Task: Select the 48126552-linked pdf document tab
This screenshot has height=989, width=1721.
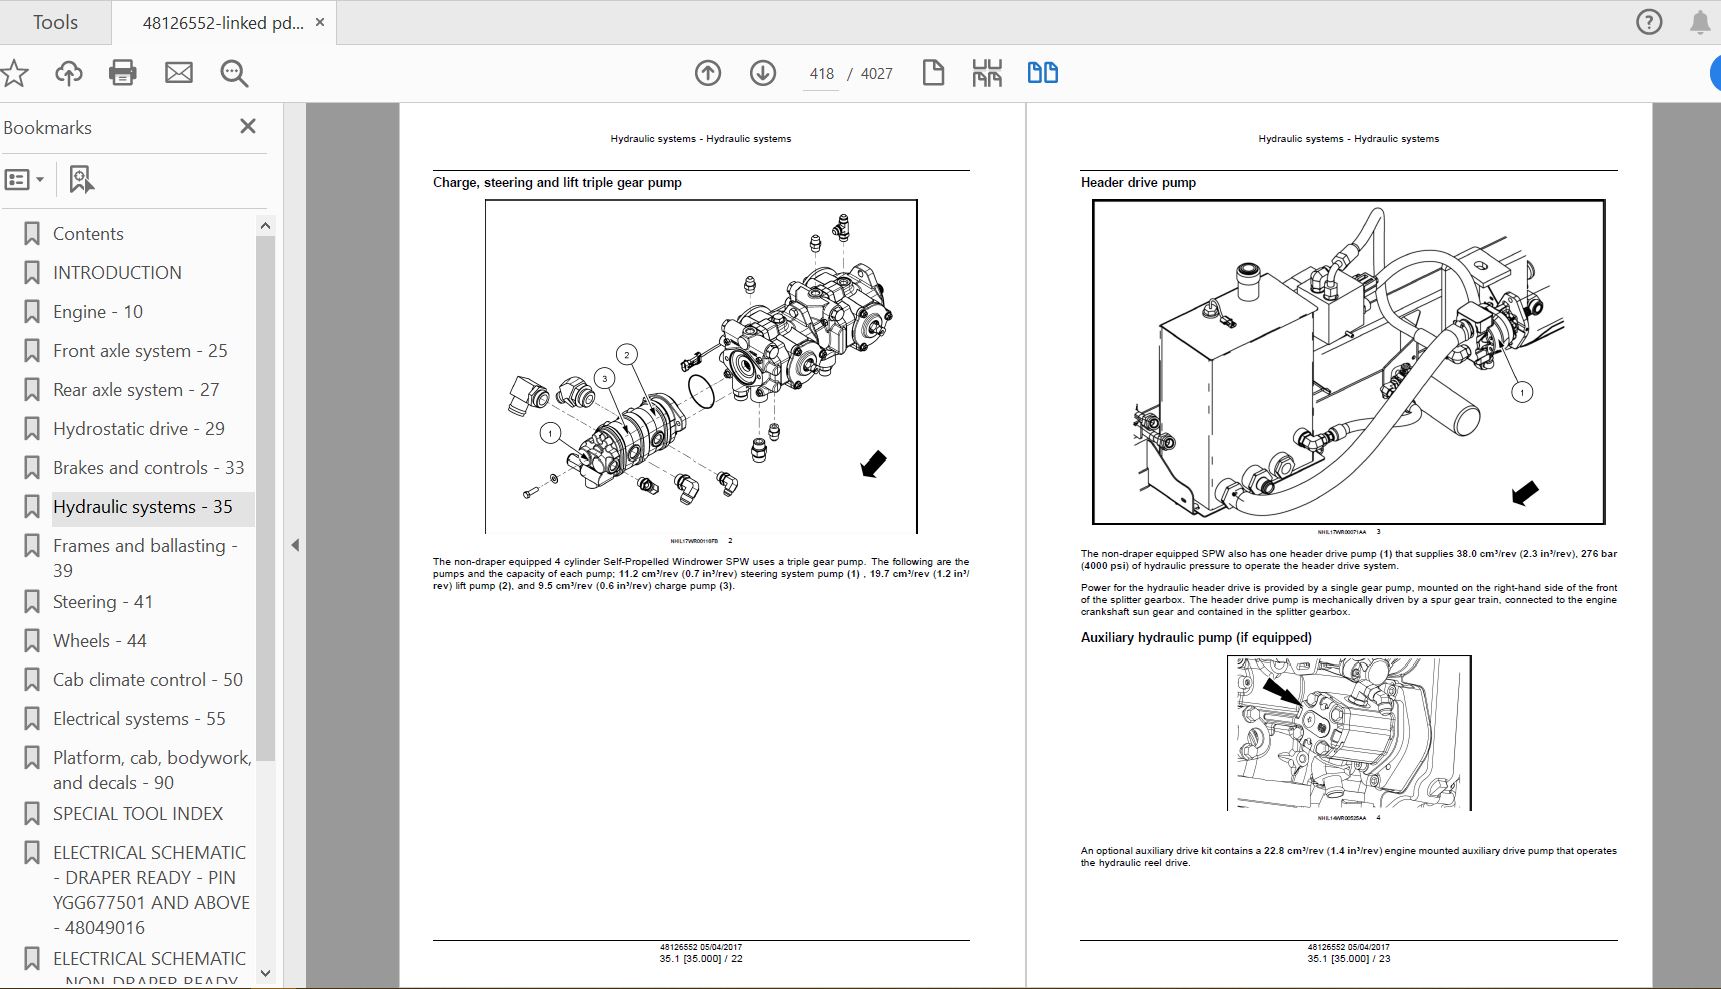Action: tap(220, 21)
